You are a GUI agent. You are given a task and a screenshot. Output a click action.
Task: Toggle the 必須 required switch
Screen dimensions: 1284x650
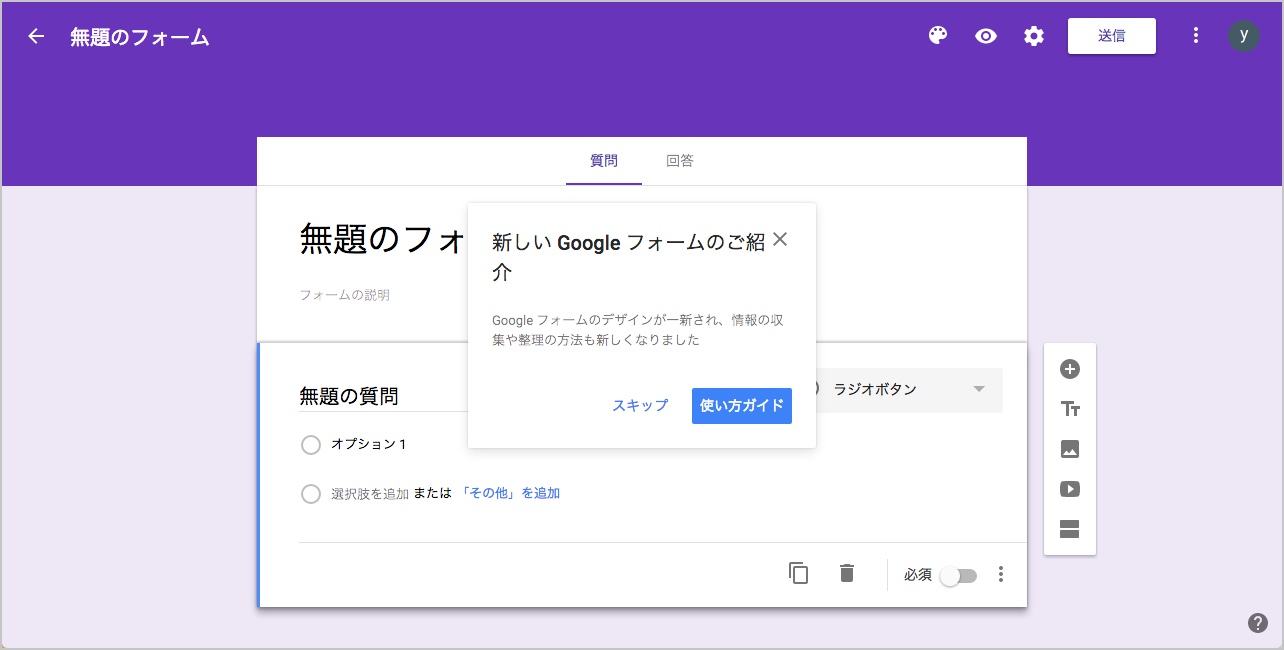point(958,576)
